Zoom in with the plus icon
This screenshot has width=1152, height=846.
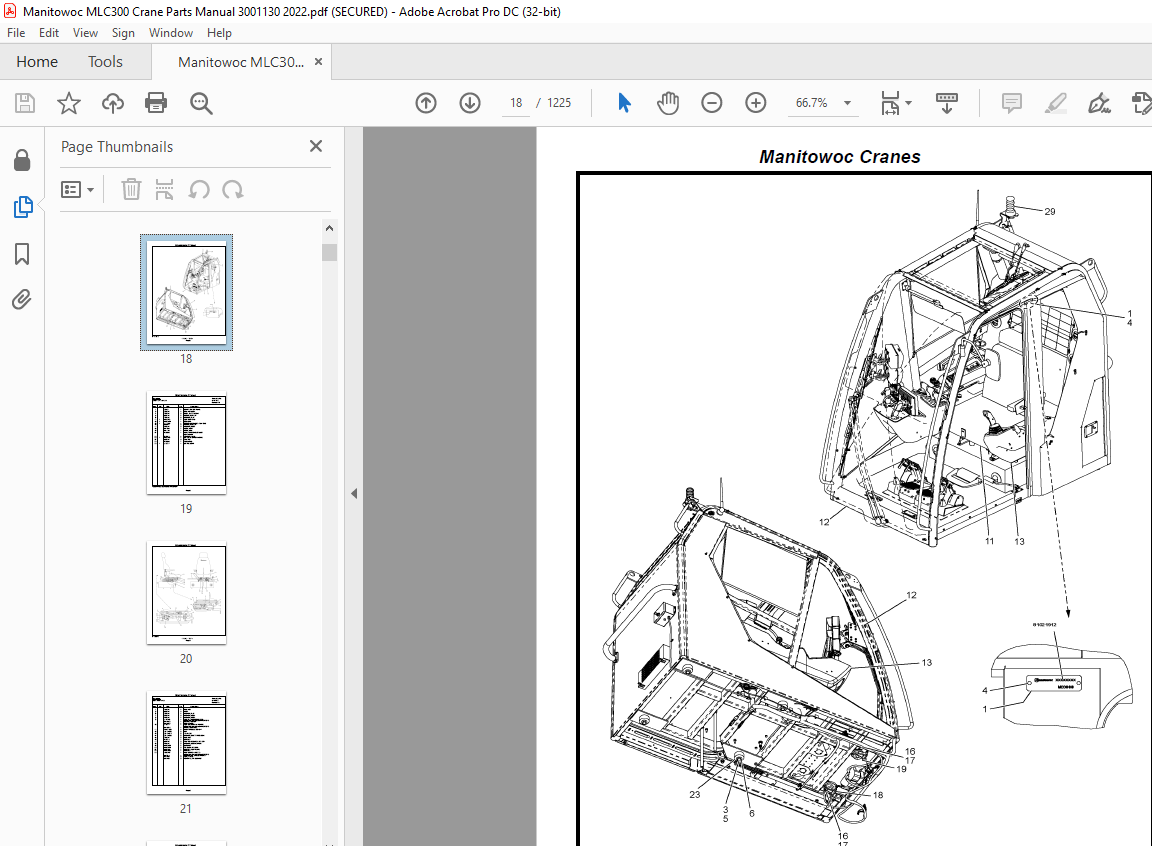756,103
